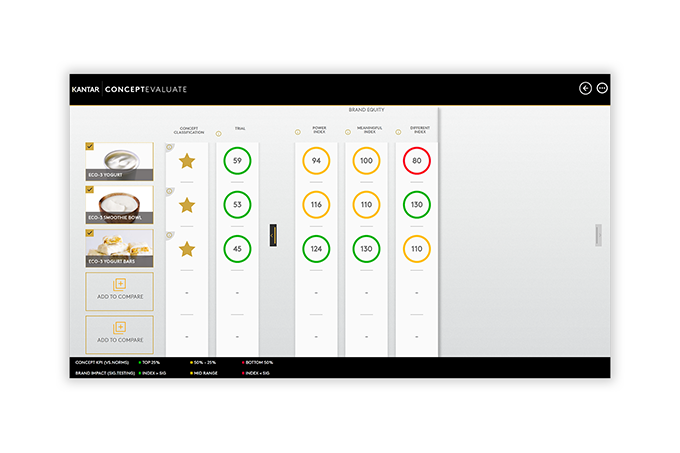Uncheck the Eco-3 Smoothie Bowl checkbox
Screen dimensions: 680x453
[90, 189]
